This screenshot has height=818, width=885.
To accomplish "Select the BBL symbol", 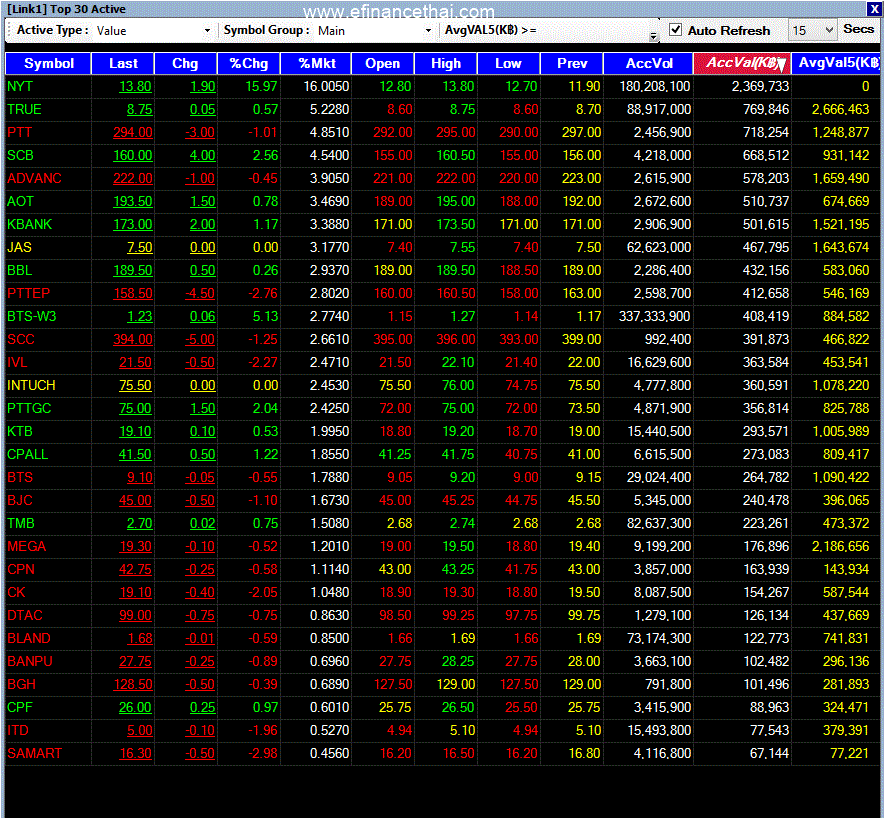I will coord(19,270).
